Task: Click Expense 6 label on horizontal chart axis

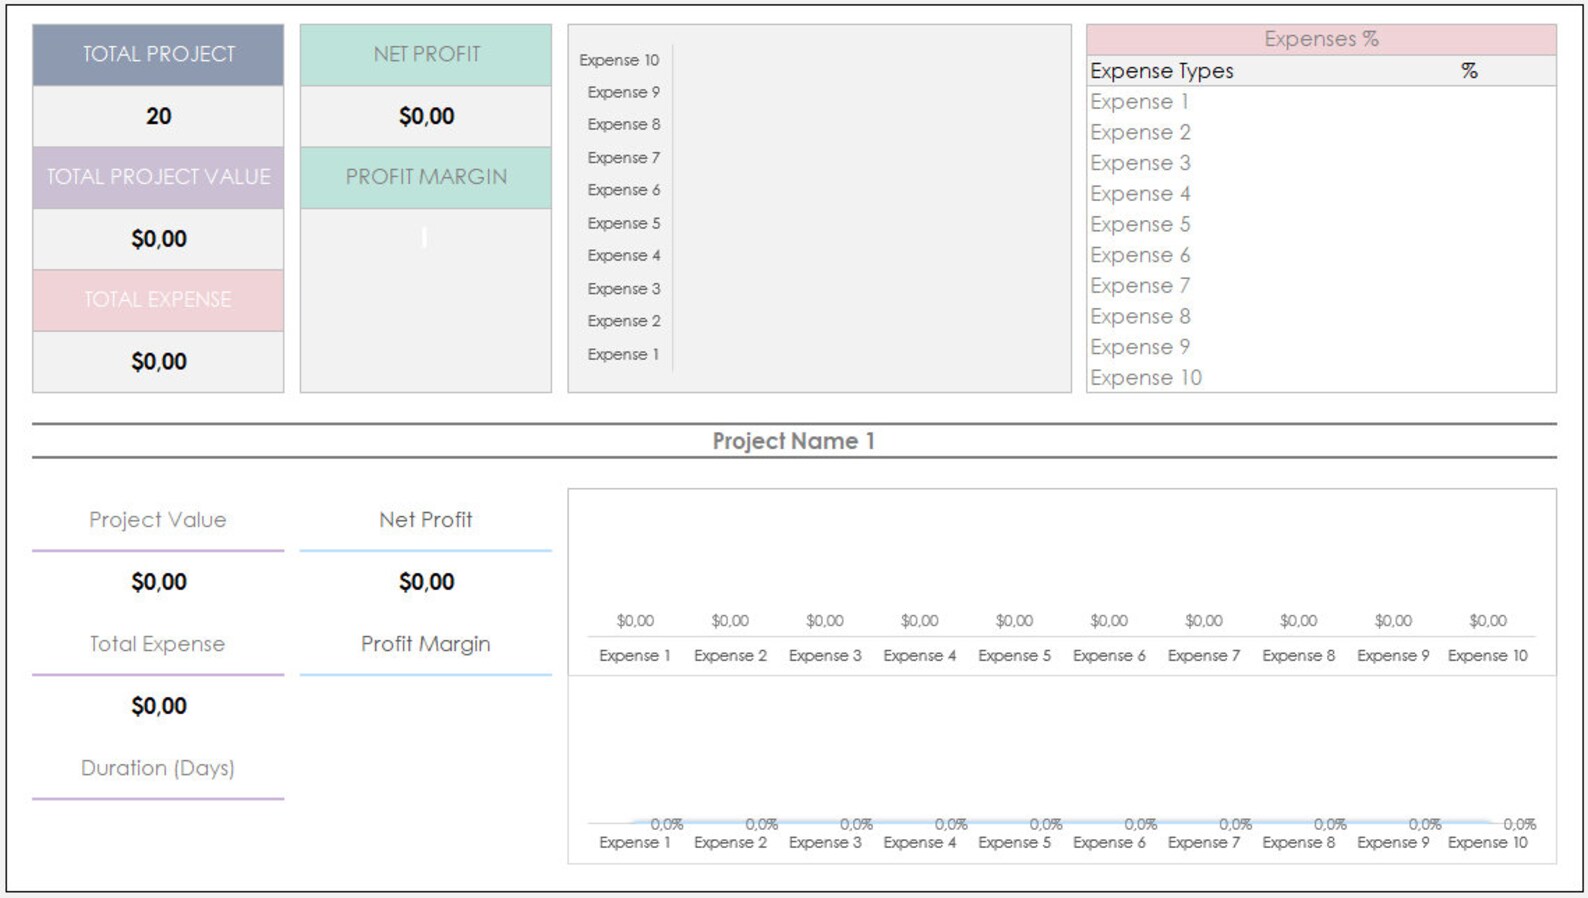Action: 624,190
